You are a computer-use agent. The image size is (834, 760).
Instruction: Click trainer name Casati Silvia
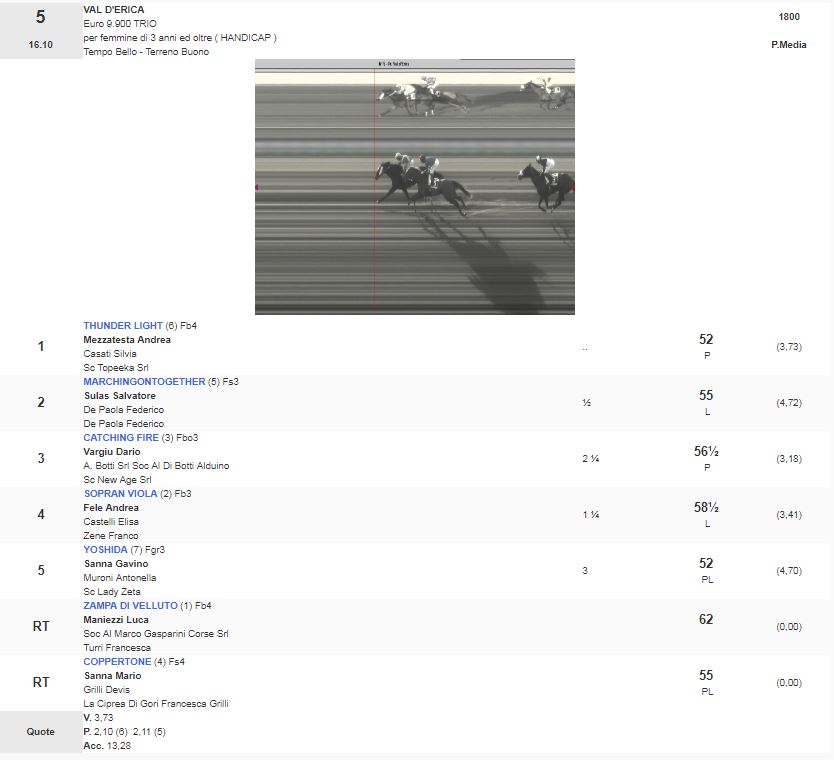point(110,354)
